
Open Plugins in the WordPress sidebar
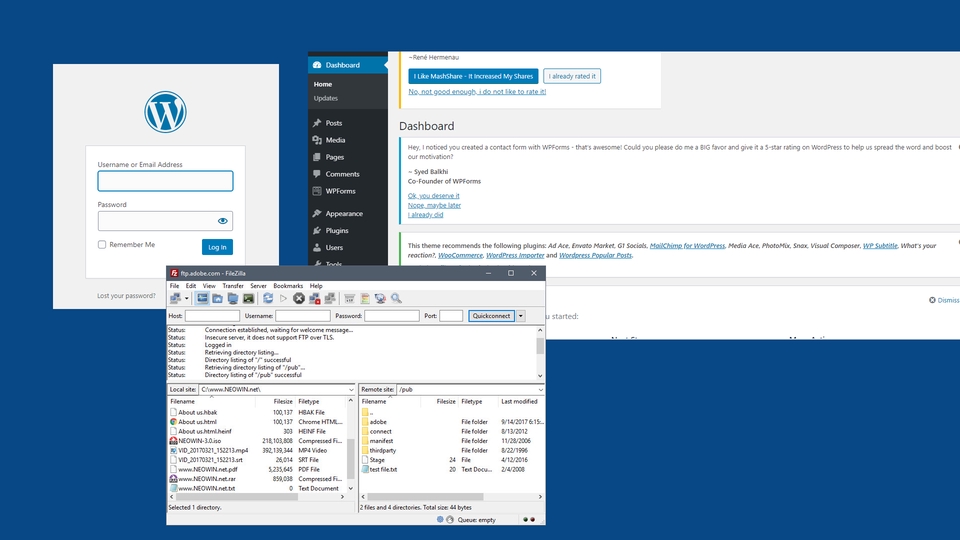337,231
